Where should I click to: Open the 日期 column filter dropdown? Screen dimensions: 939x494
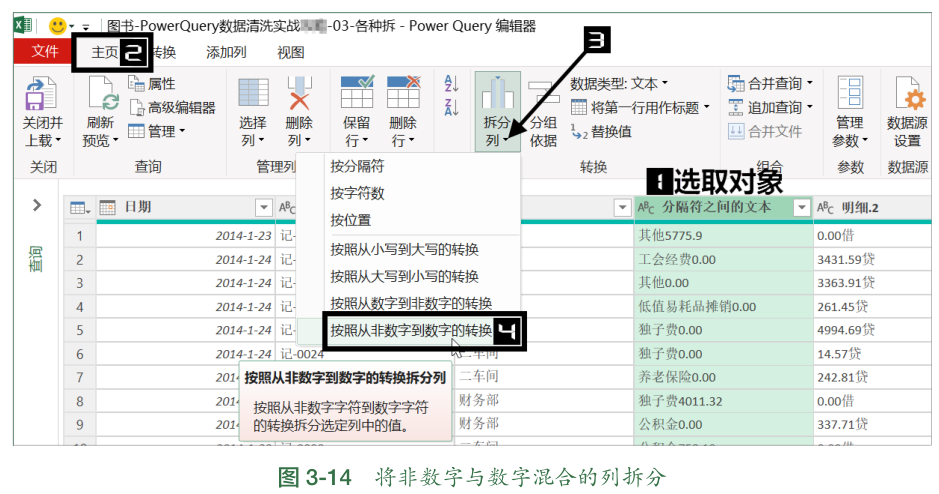(x=263, y=208)
